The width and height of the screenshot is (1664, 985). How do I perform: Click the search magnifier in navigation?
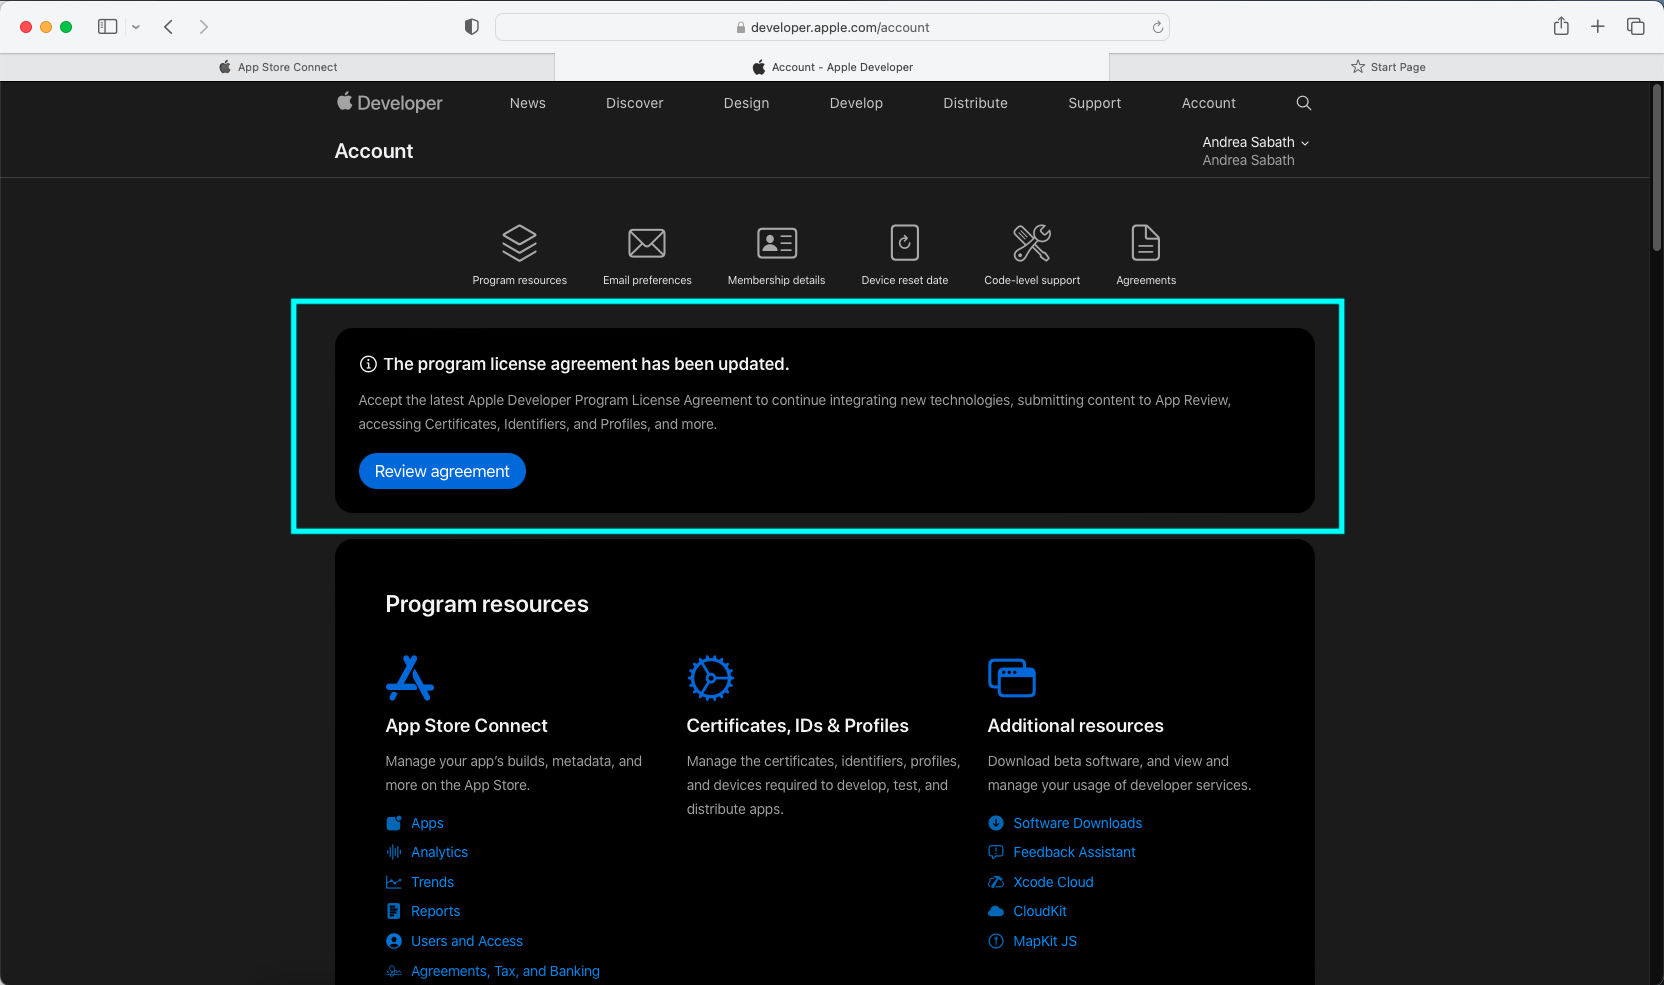[1304, 103]
